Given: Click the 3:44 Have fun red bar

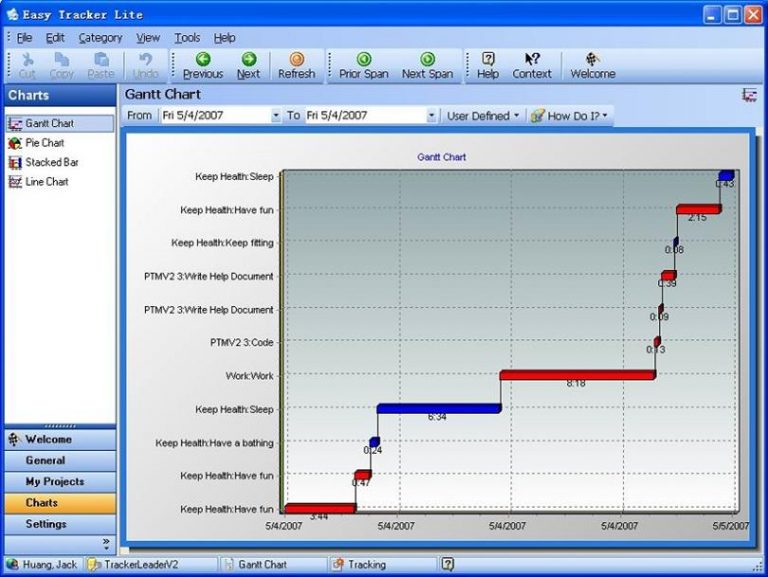Looking at the screenshot, I should (x=320, y=508).
